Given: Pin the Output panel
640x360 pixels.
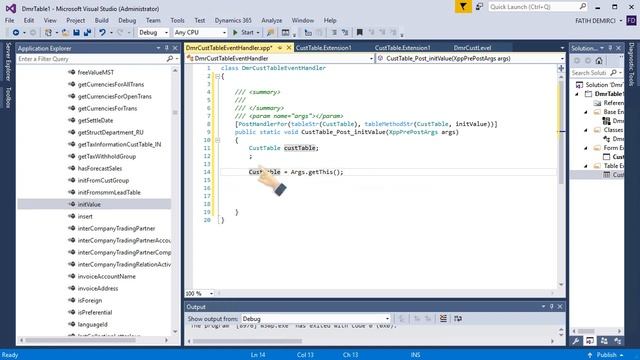Looking at the screenshot, I should (551, 307).
